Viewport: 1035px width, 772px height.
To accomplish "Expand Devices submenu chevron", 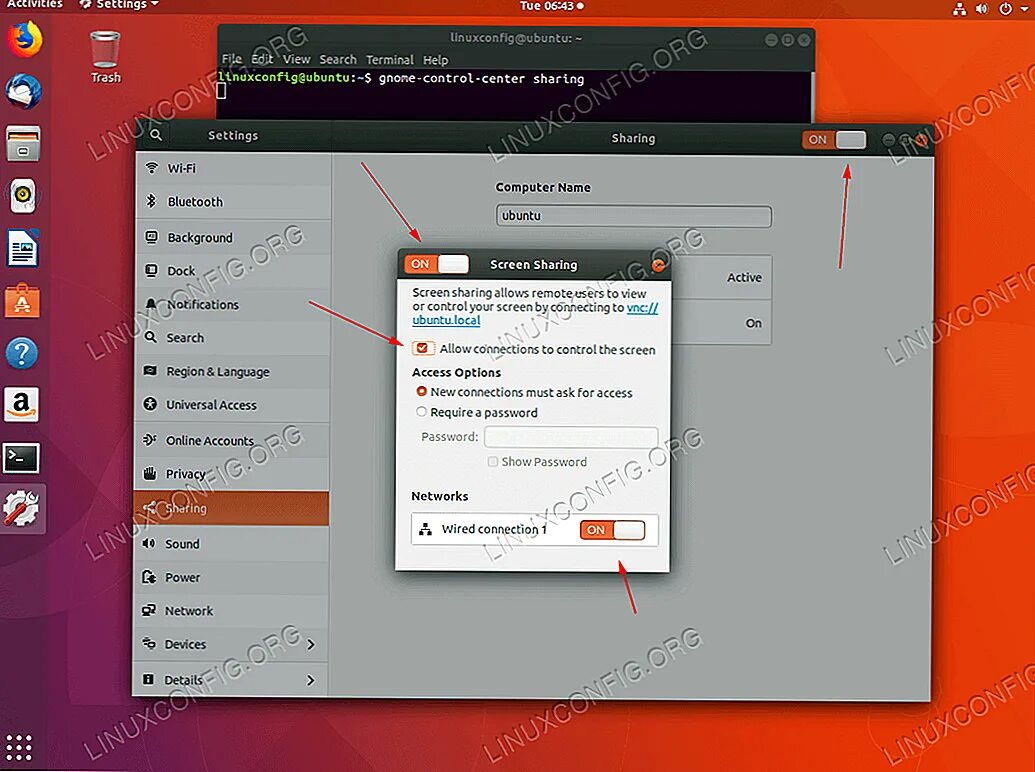I will (310, 644).
